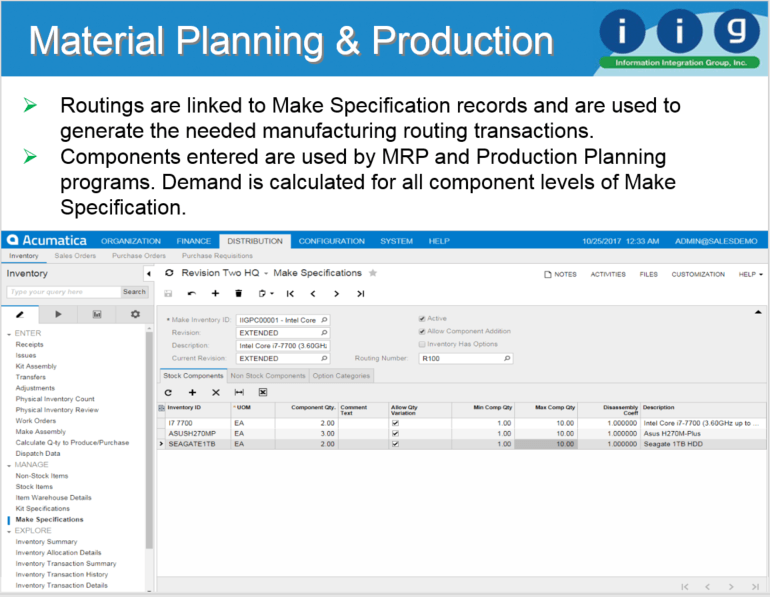This screenshot has width=770, height=597.
Task: Open the Sales Orders module tab
Action: (x=75, y=256)
